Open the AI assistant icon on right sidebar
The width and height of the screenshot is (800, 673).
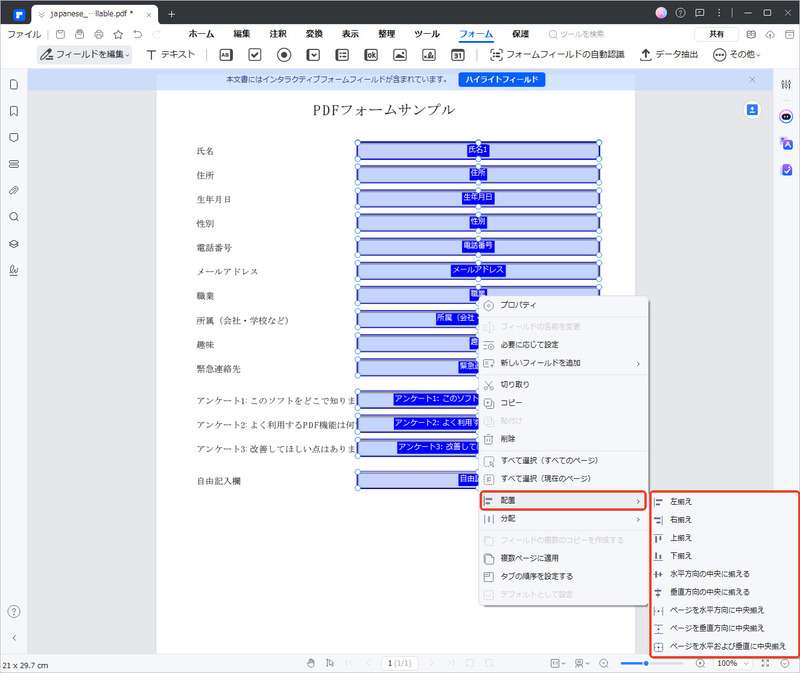[786, 117]
